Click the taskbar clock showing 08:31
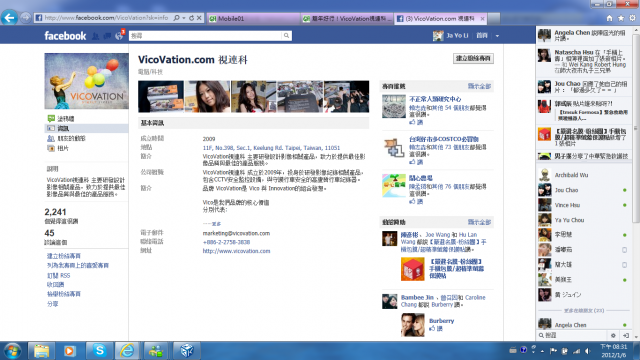The image size is (640, 360). click(613, 351)
